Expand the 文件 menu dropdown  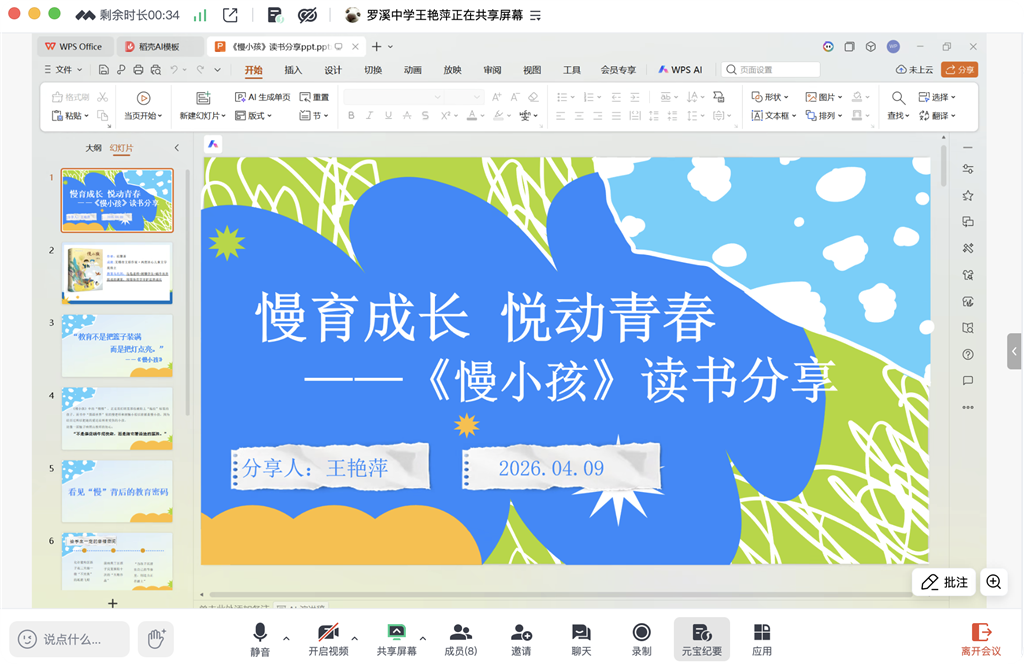(63, 70)
